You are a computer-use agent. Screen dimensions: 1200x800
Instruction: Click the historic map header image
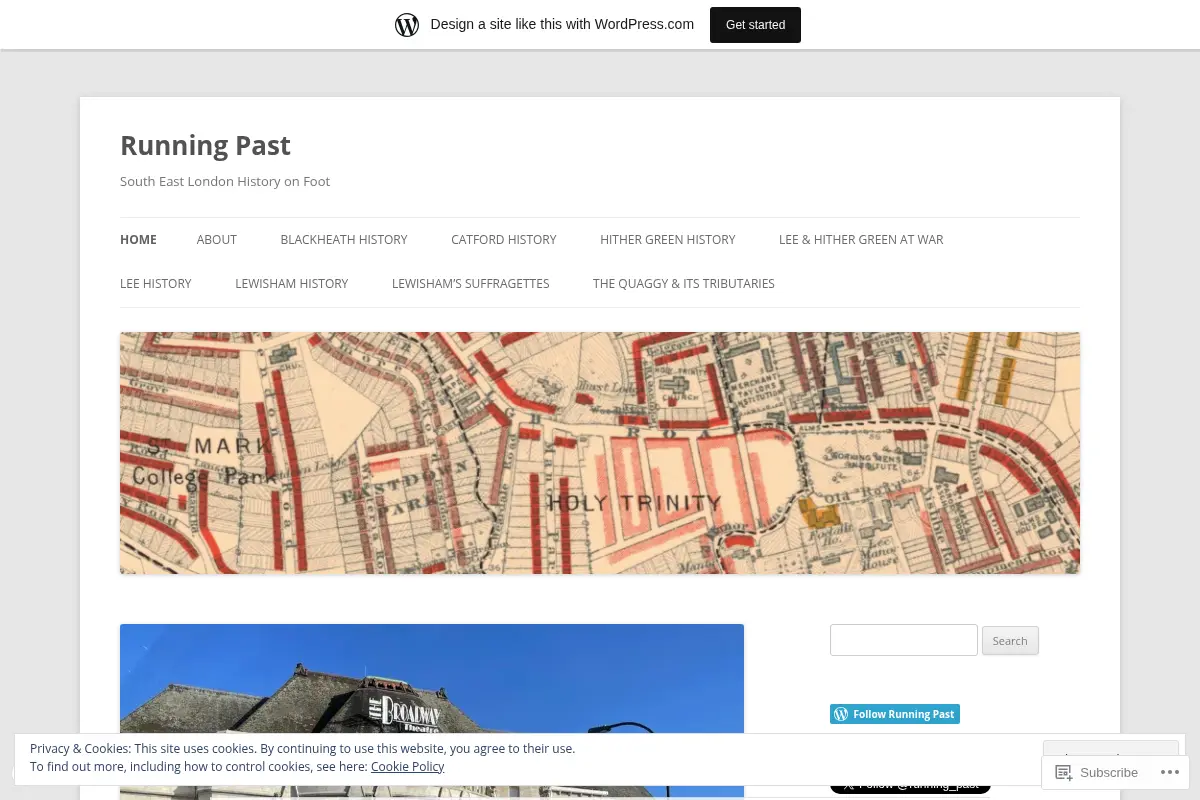pyautogui.click(x=600, y=453)
